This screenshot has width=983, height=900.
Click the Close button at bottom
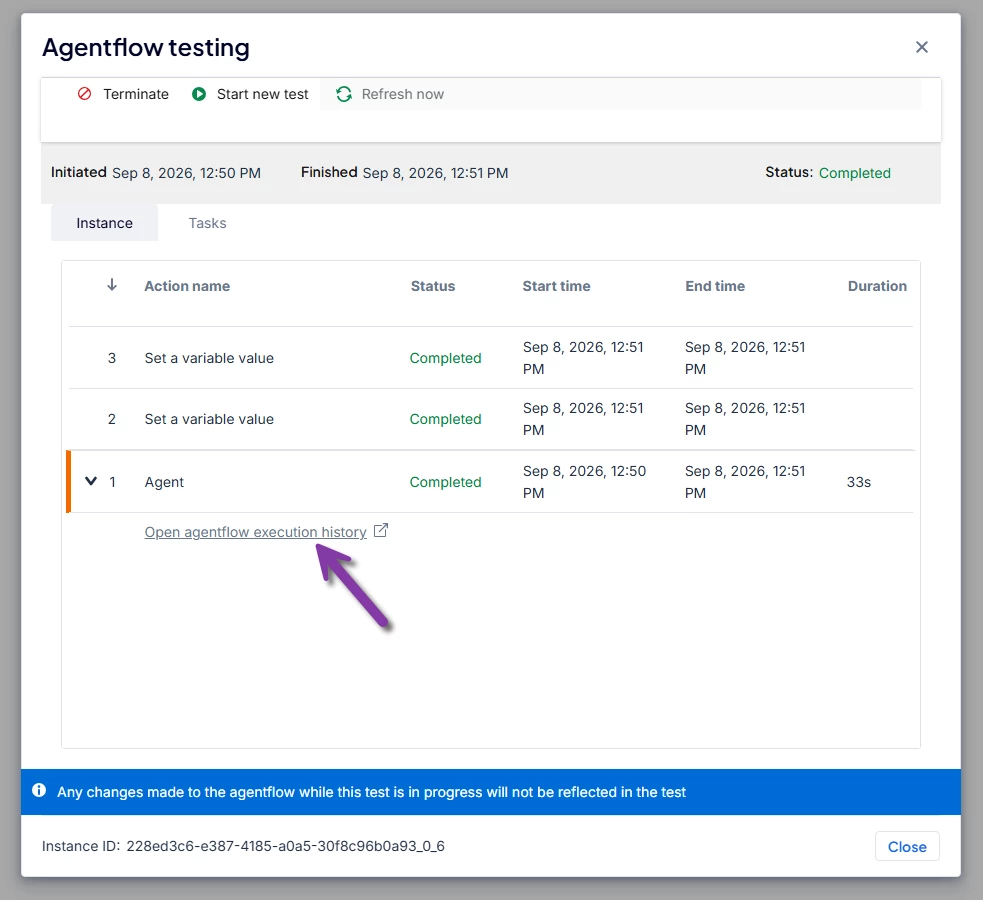tap(907, 847)
